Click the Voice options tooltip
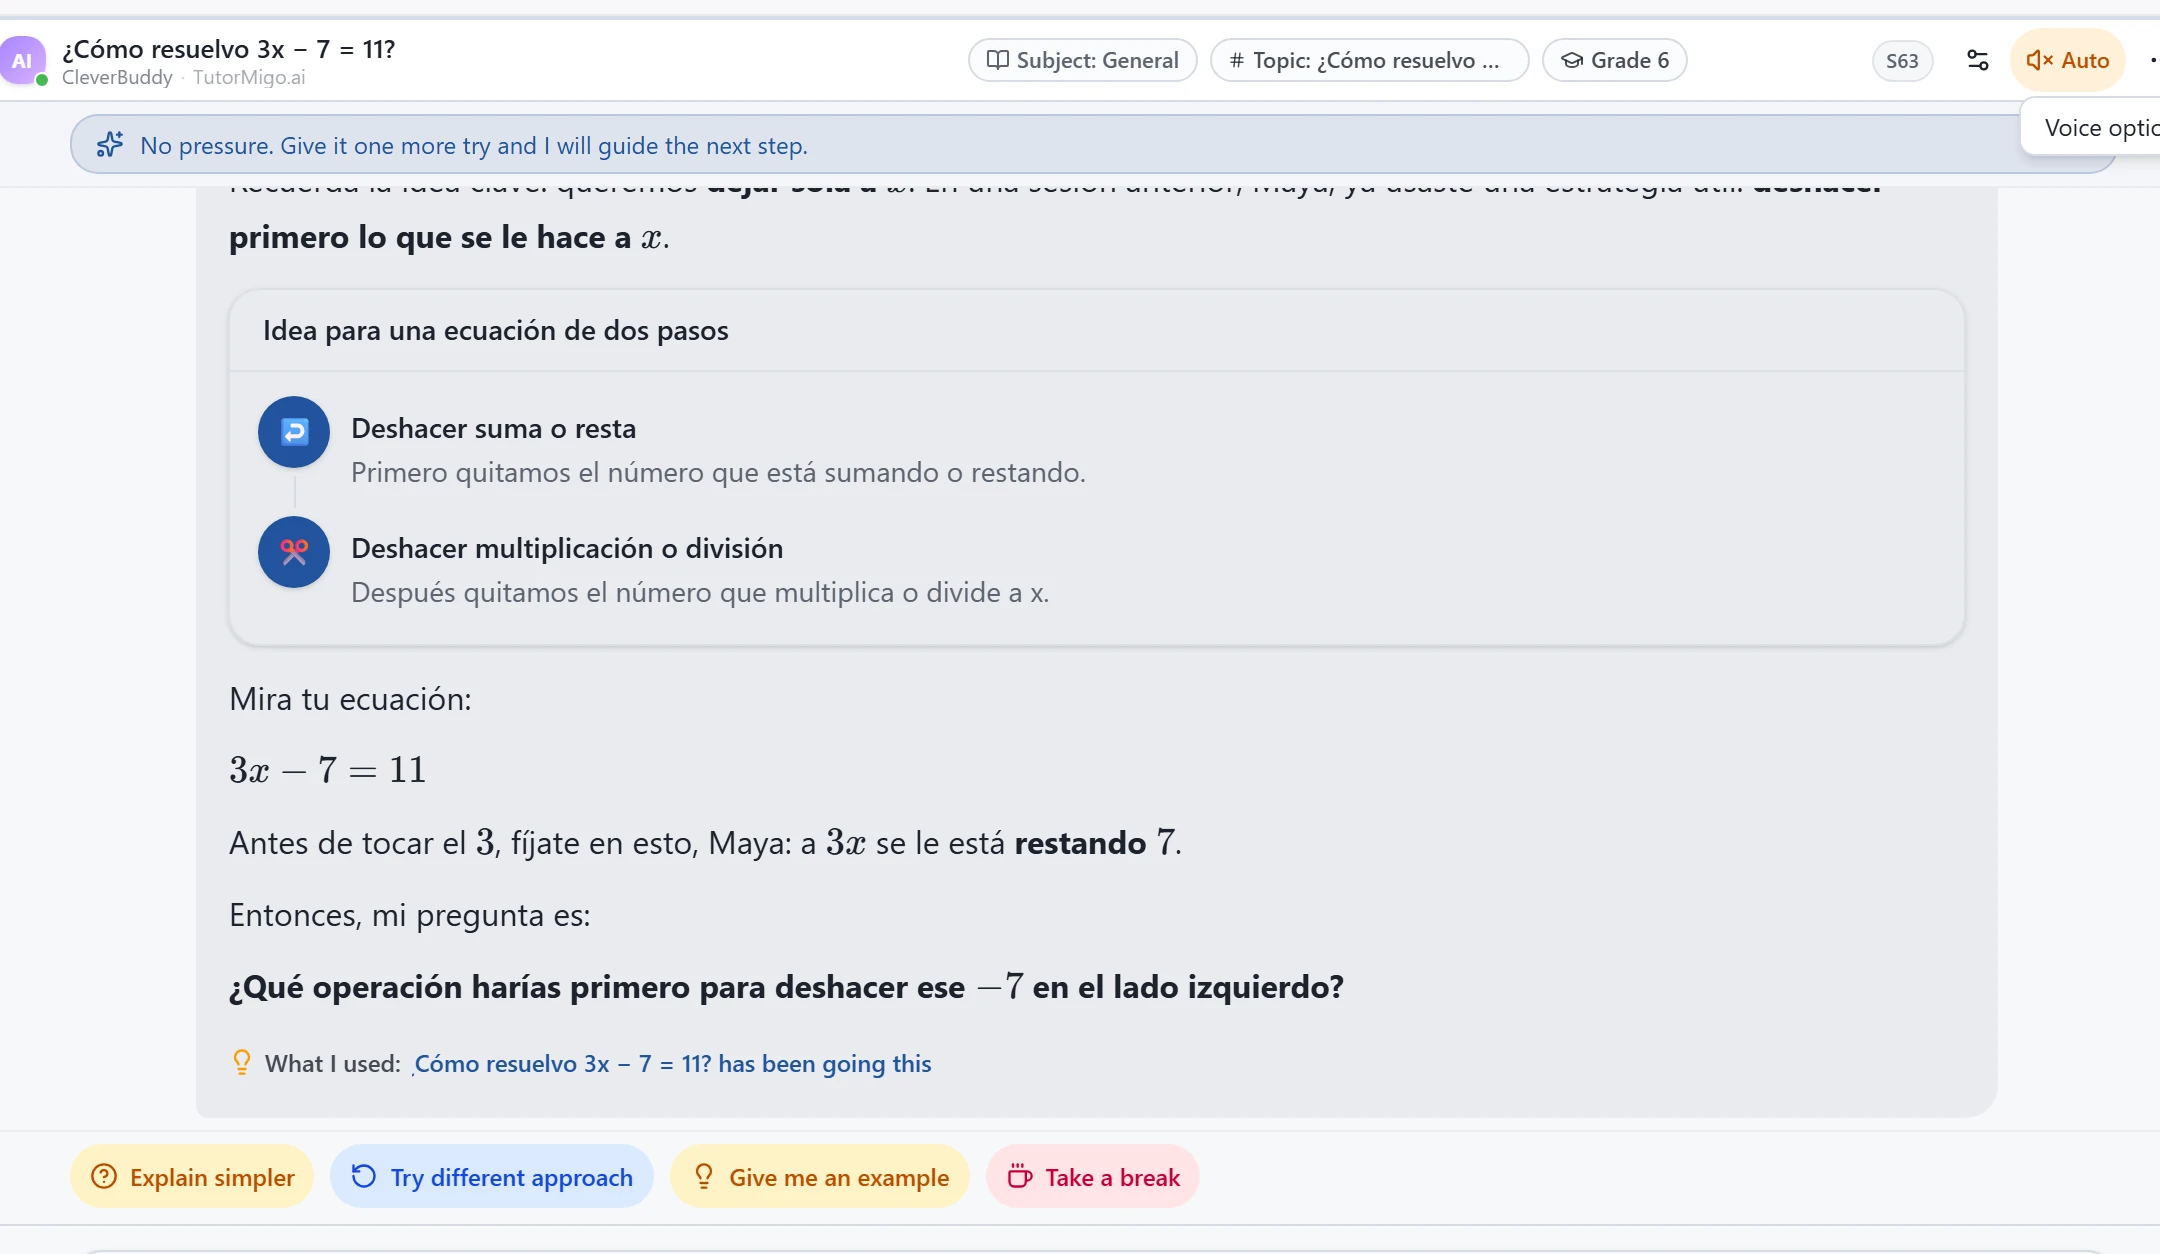Image resolution: width=2160 pixels, height=1254 pixels. coord(2092,127)
